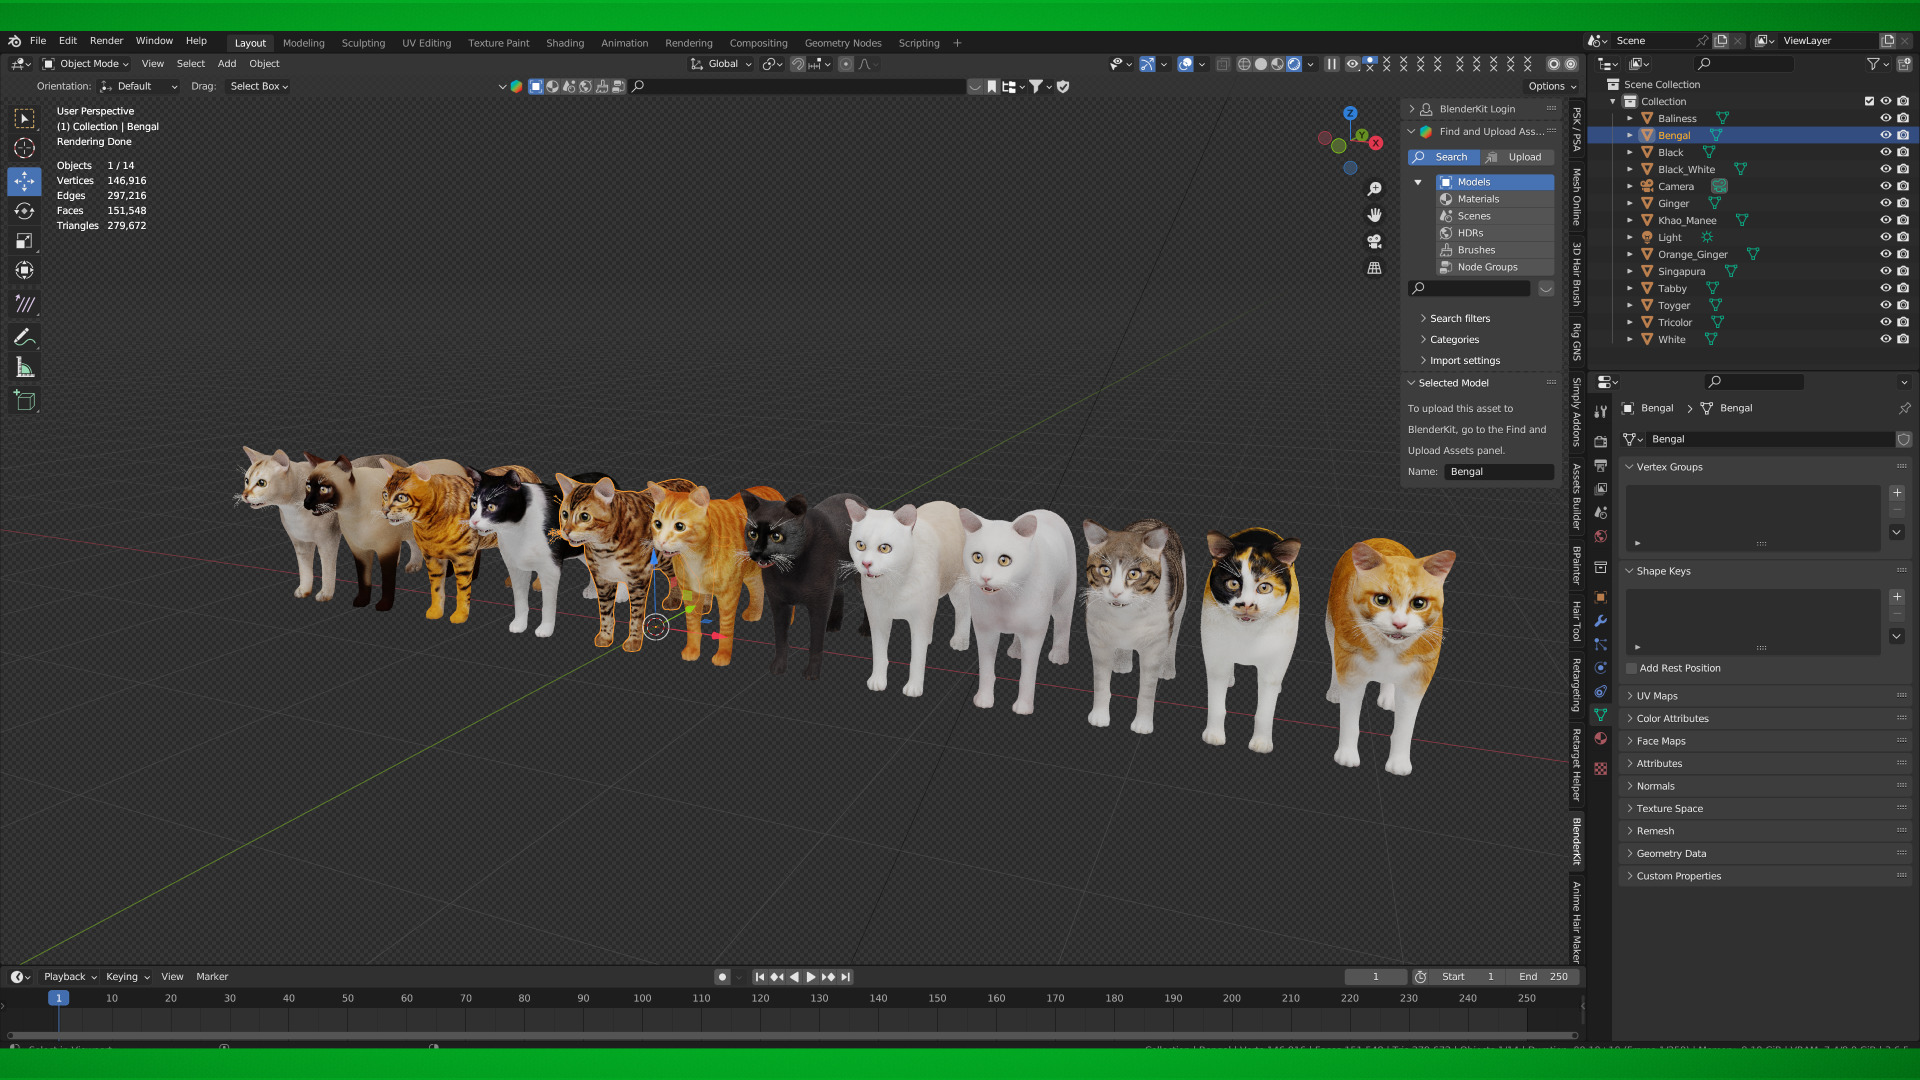This screenshot has width=1920, height=1080.
Task: Switch to the Geometry Nodes workspace tab
Action: (x=843, y=43)
